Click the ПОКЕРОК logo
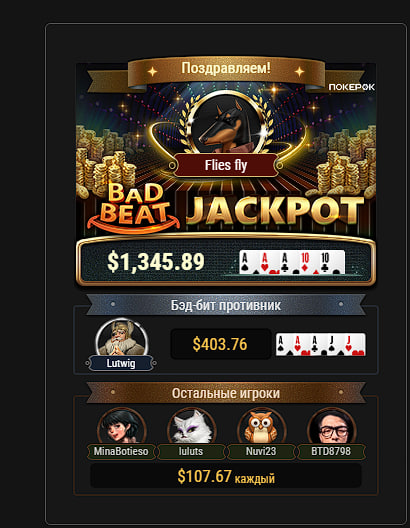 click(351, 87)
